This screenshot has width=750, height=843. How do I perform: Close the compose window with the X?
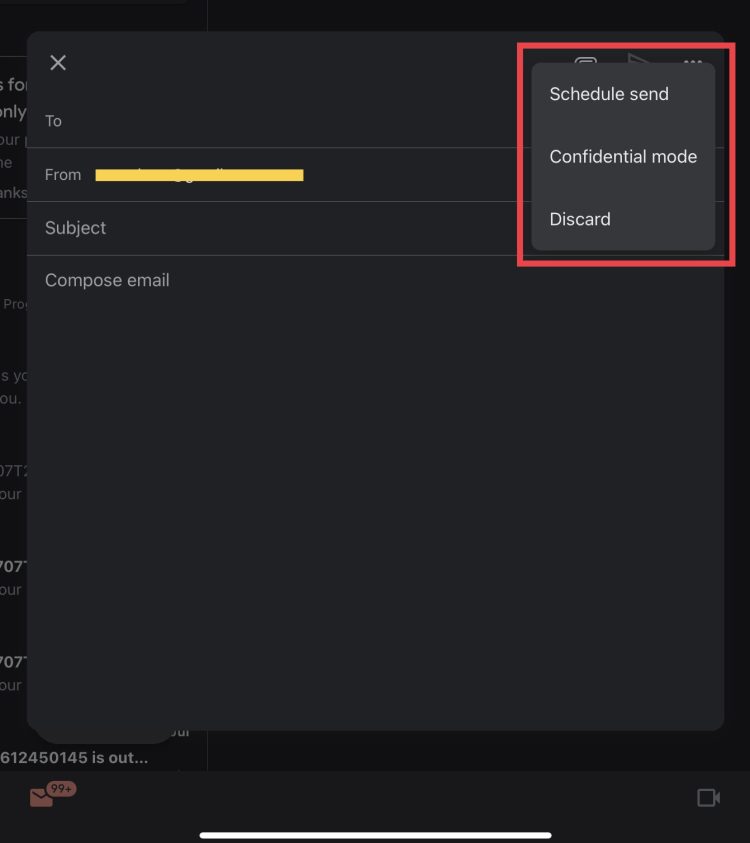[58, 63]
